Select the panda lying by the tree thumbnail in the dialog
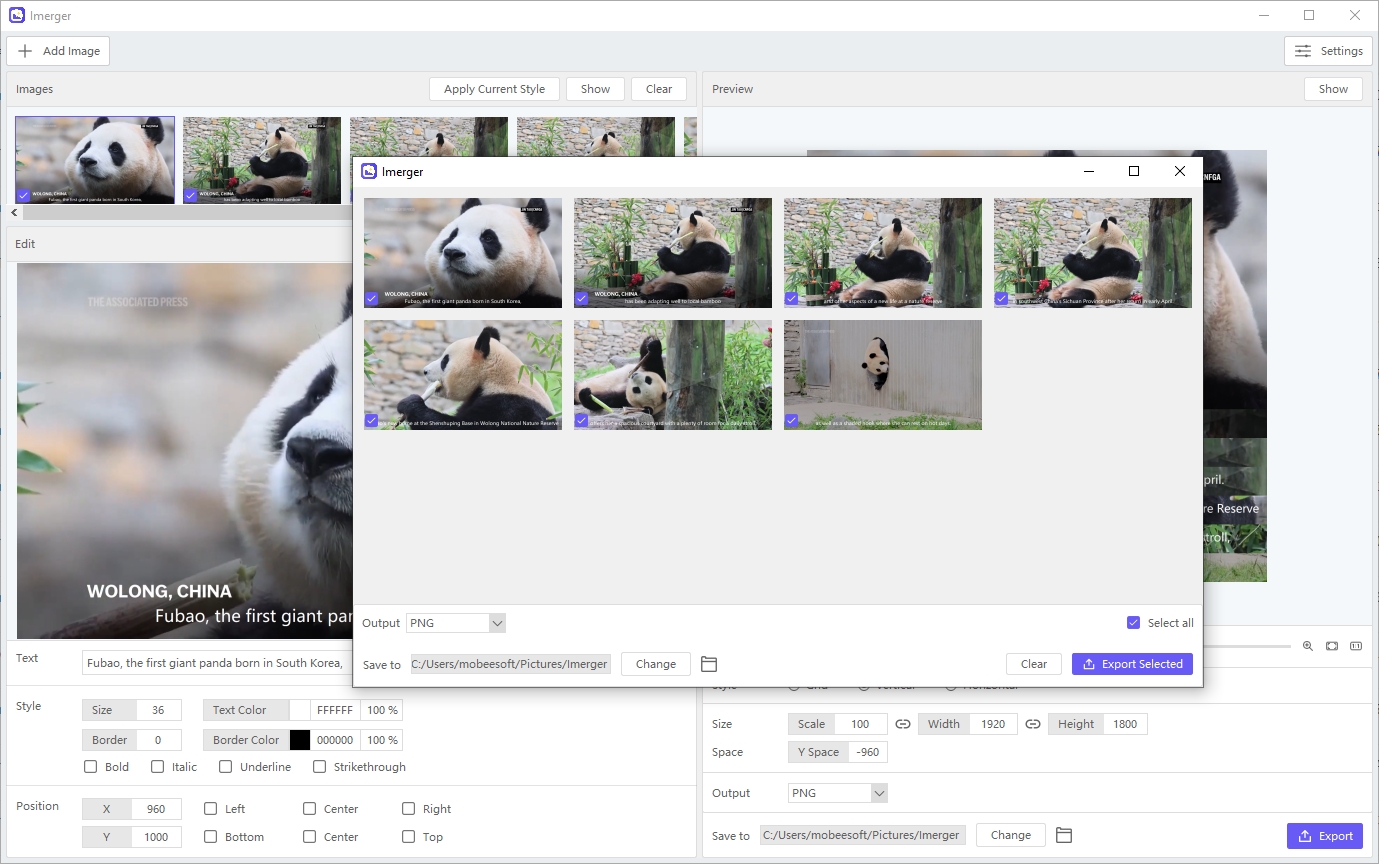The image size is (1379, 864). click(x=673, y=375)
